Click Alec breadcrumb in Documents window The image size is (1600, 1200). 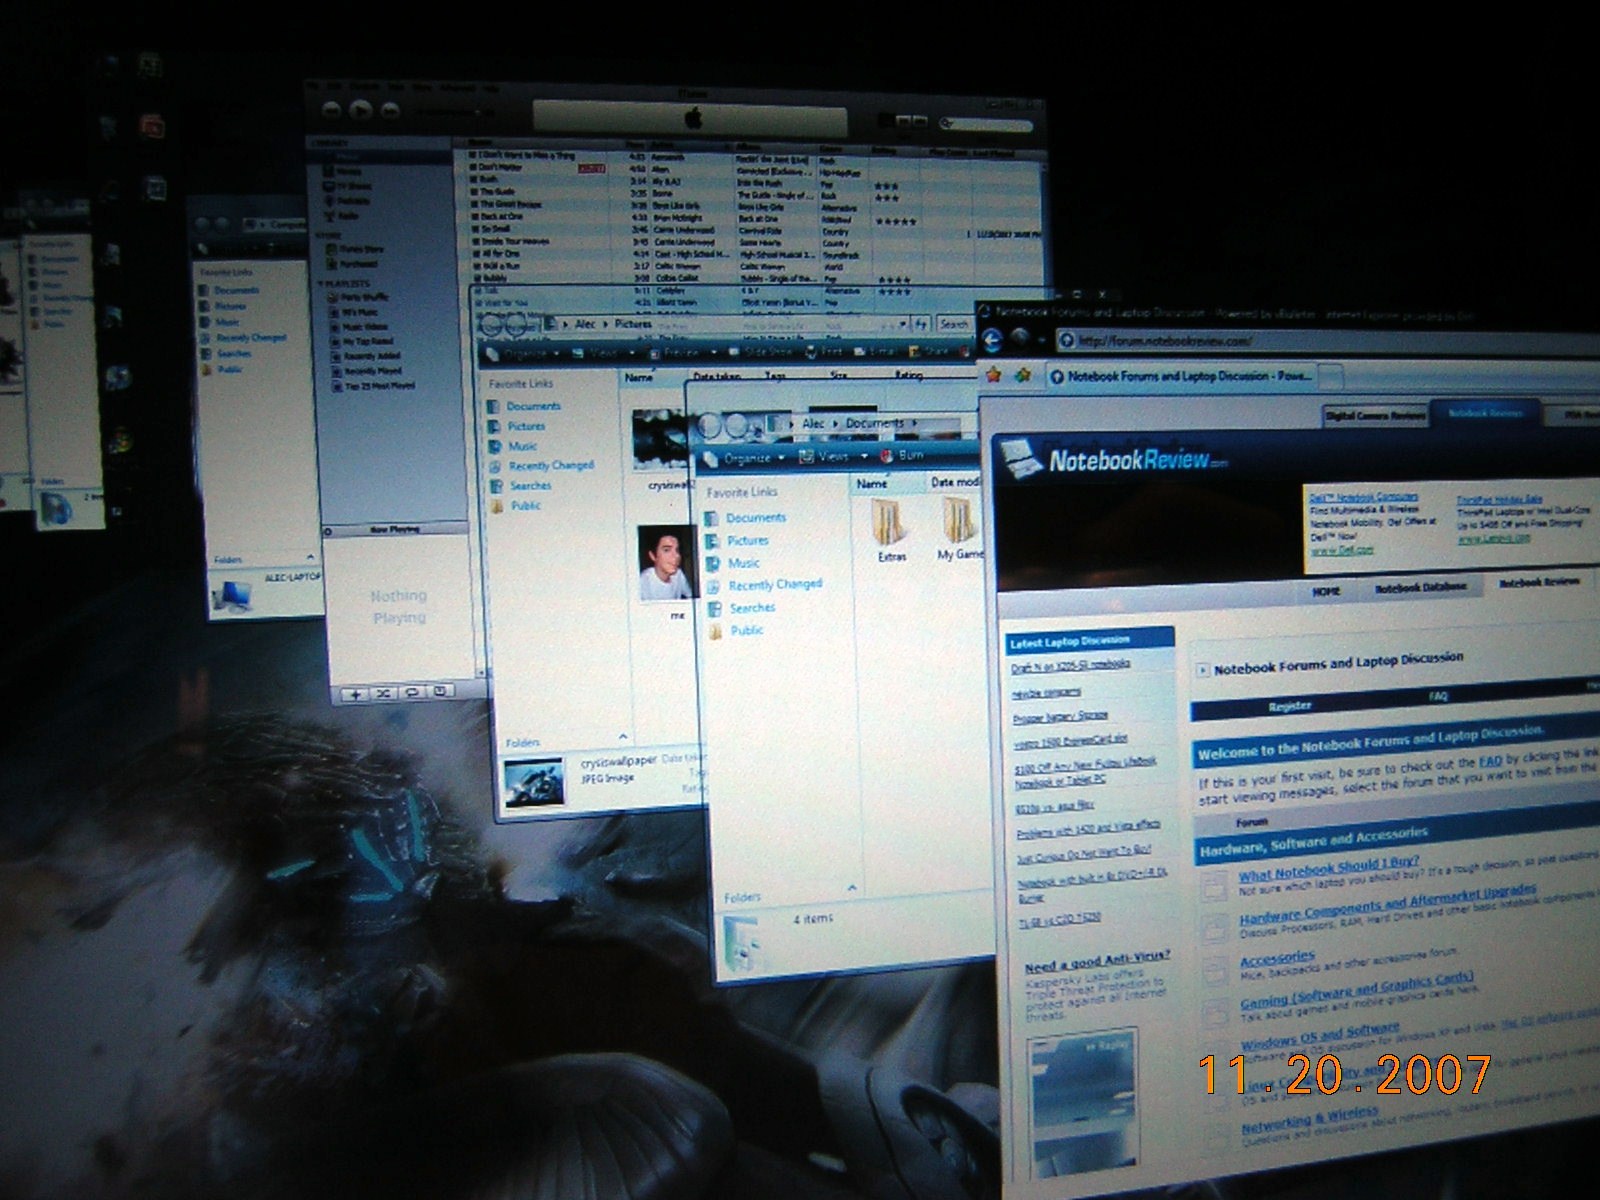click(814, 424)
